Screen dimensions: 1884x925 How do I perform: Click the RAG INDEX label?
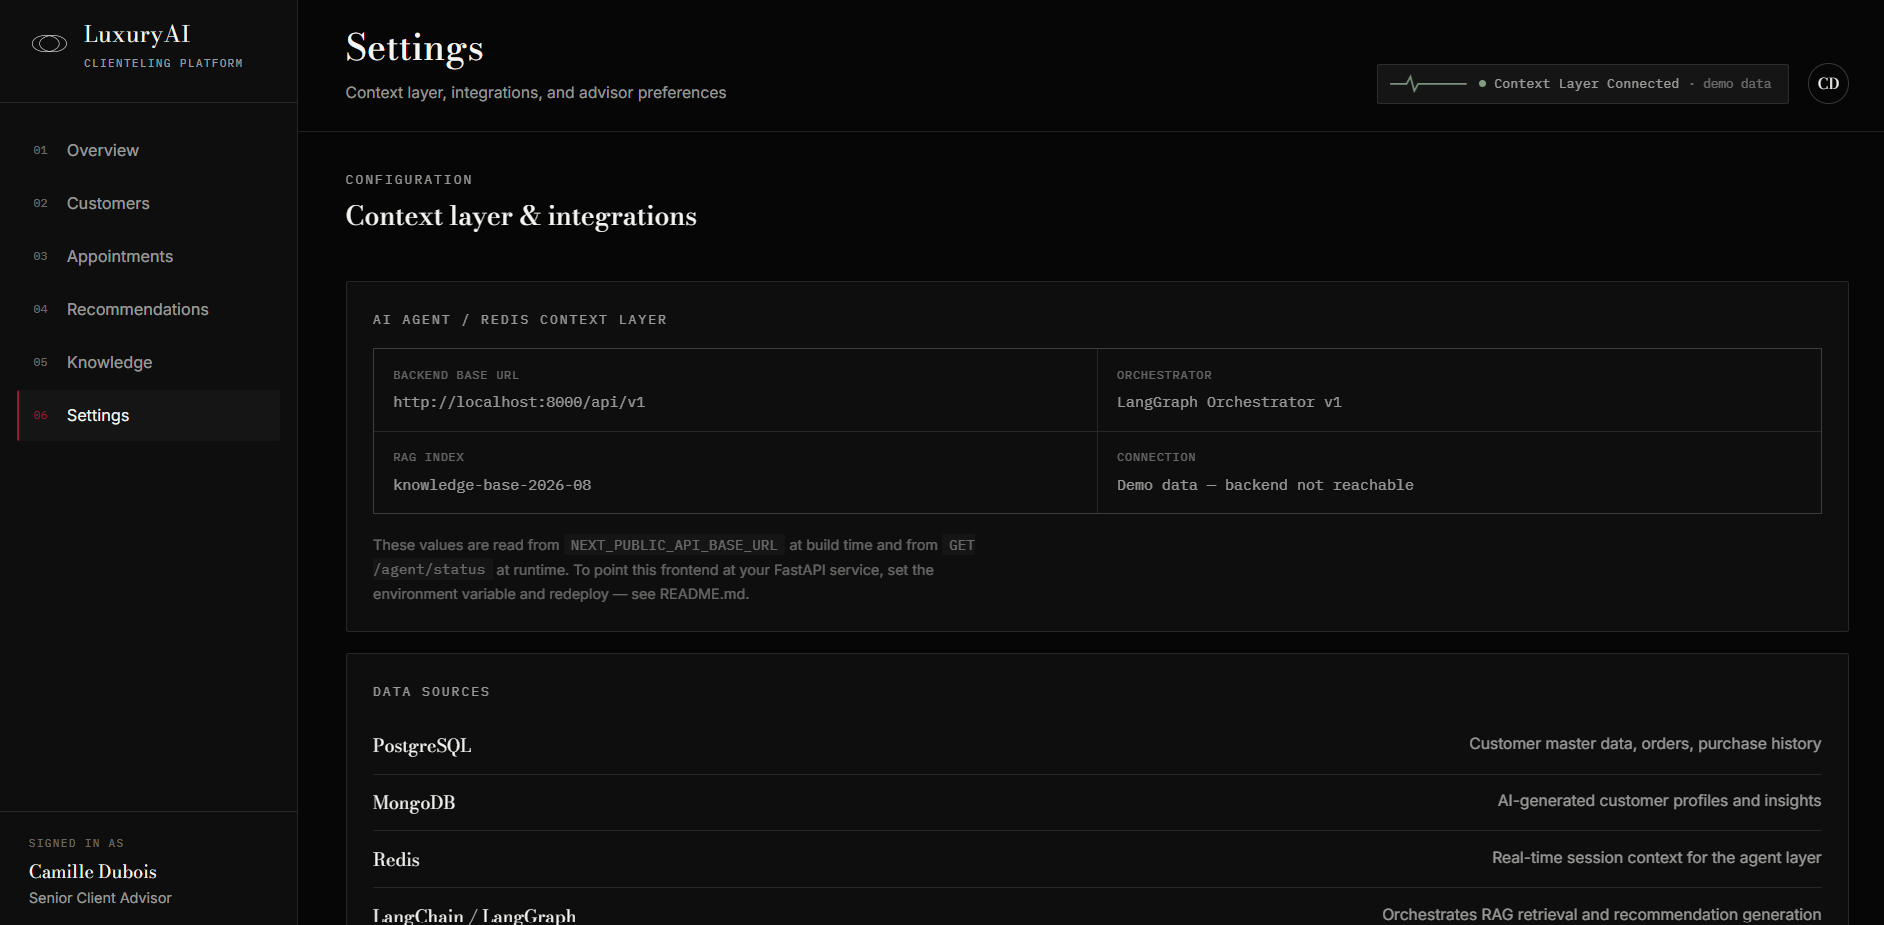(428, 457)
